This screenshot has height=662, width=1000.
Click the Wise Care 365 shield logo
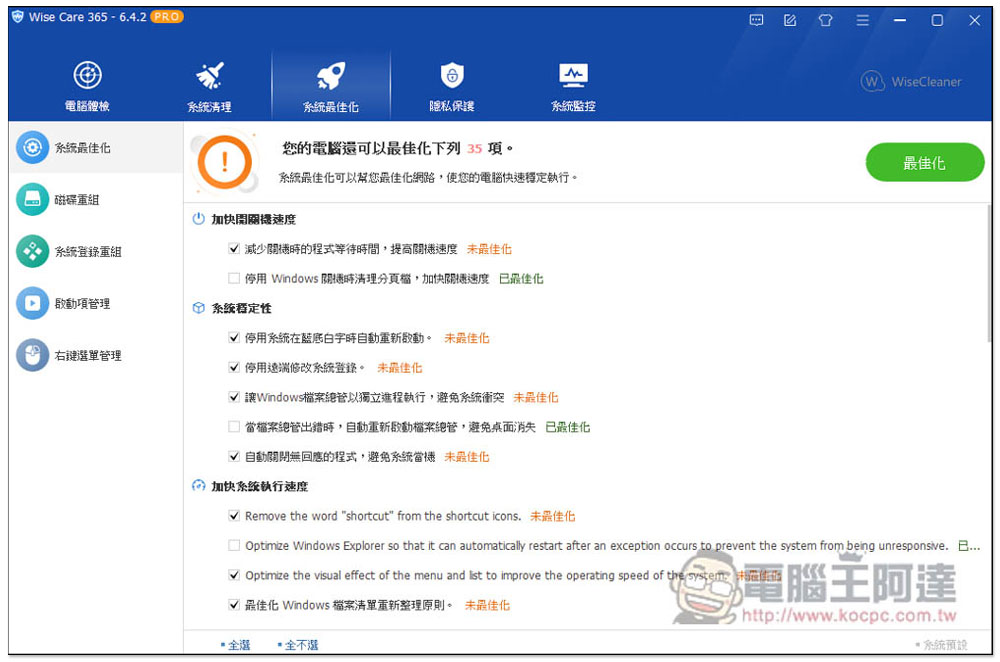pyautogui.click(x=18, y=17)
